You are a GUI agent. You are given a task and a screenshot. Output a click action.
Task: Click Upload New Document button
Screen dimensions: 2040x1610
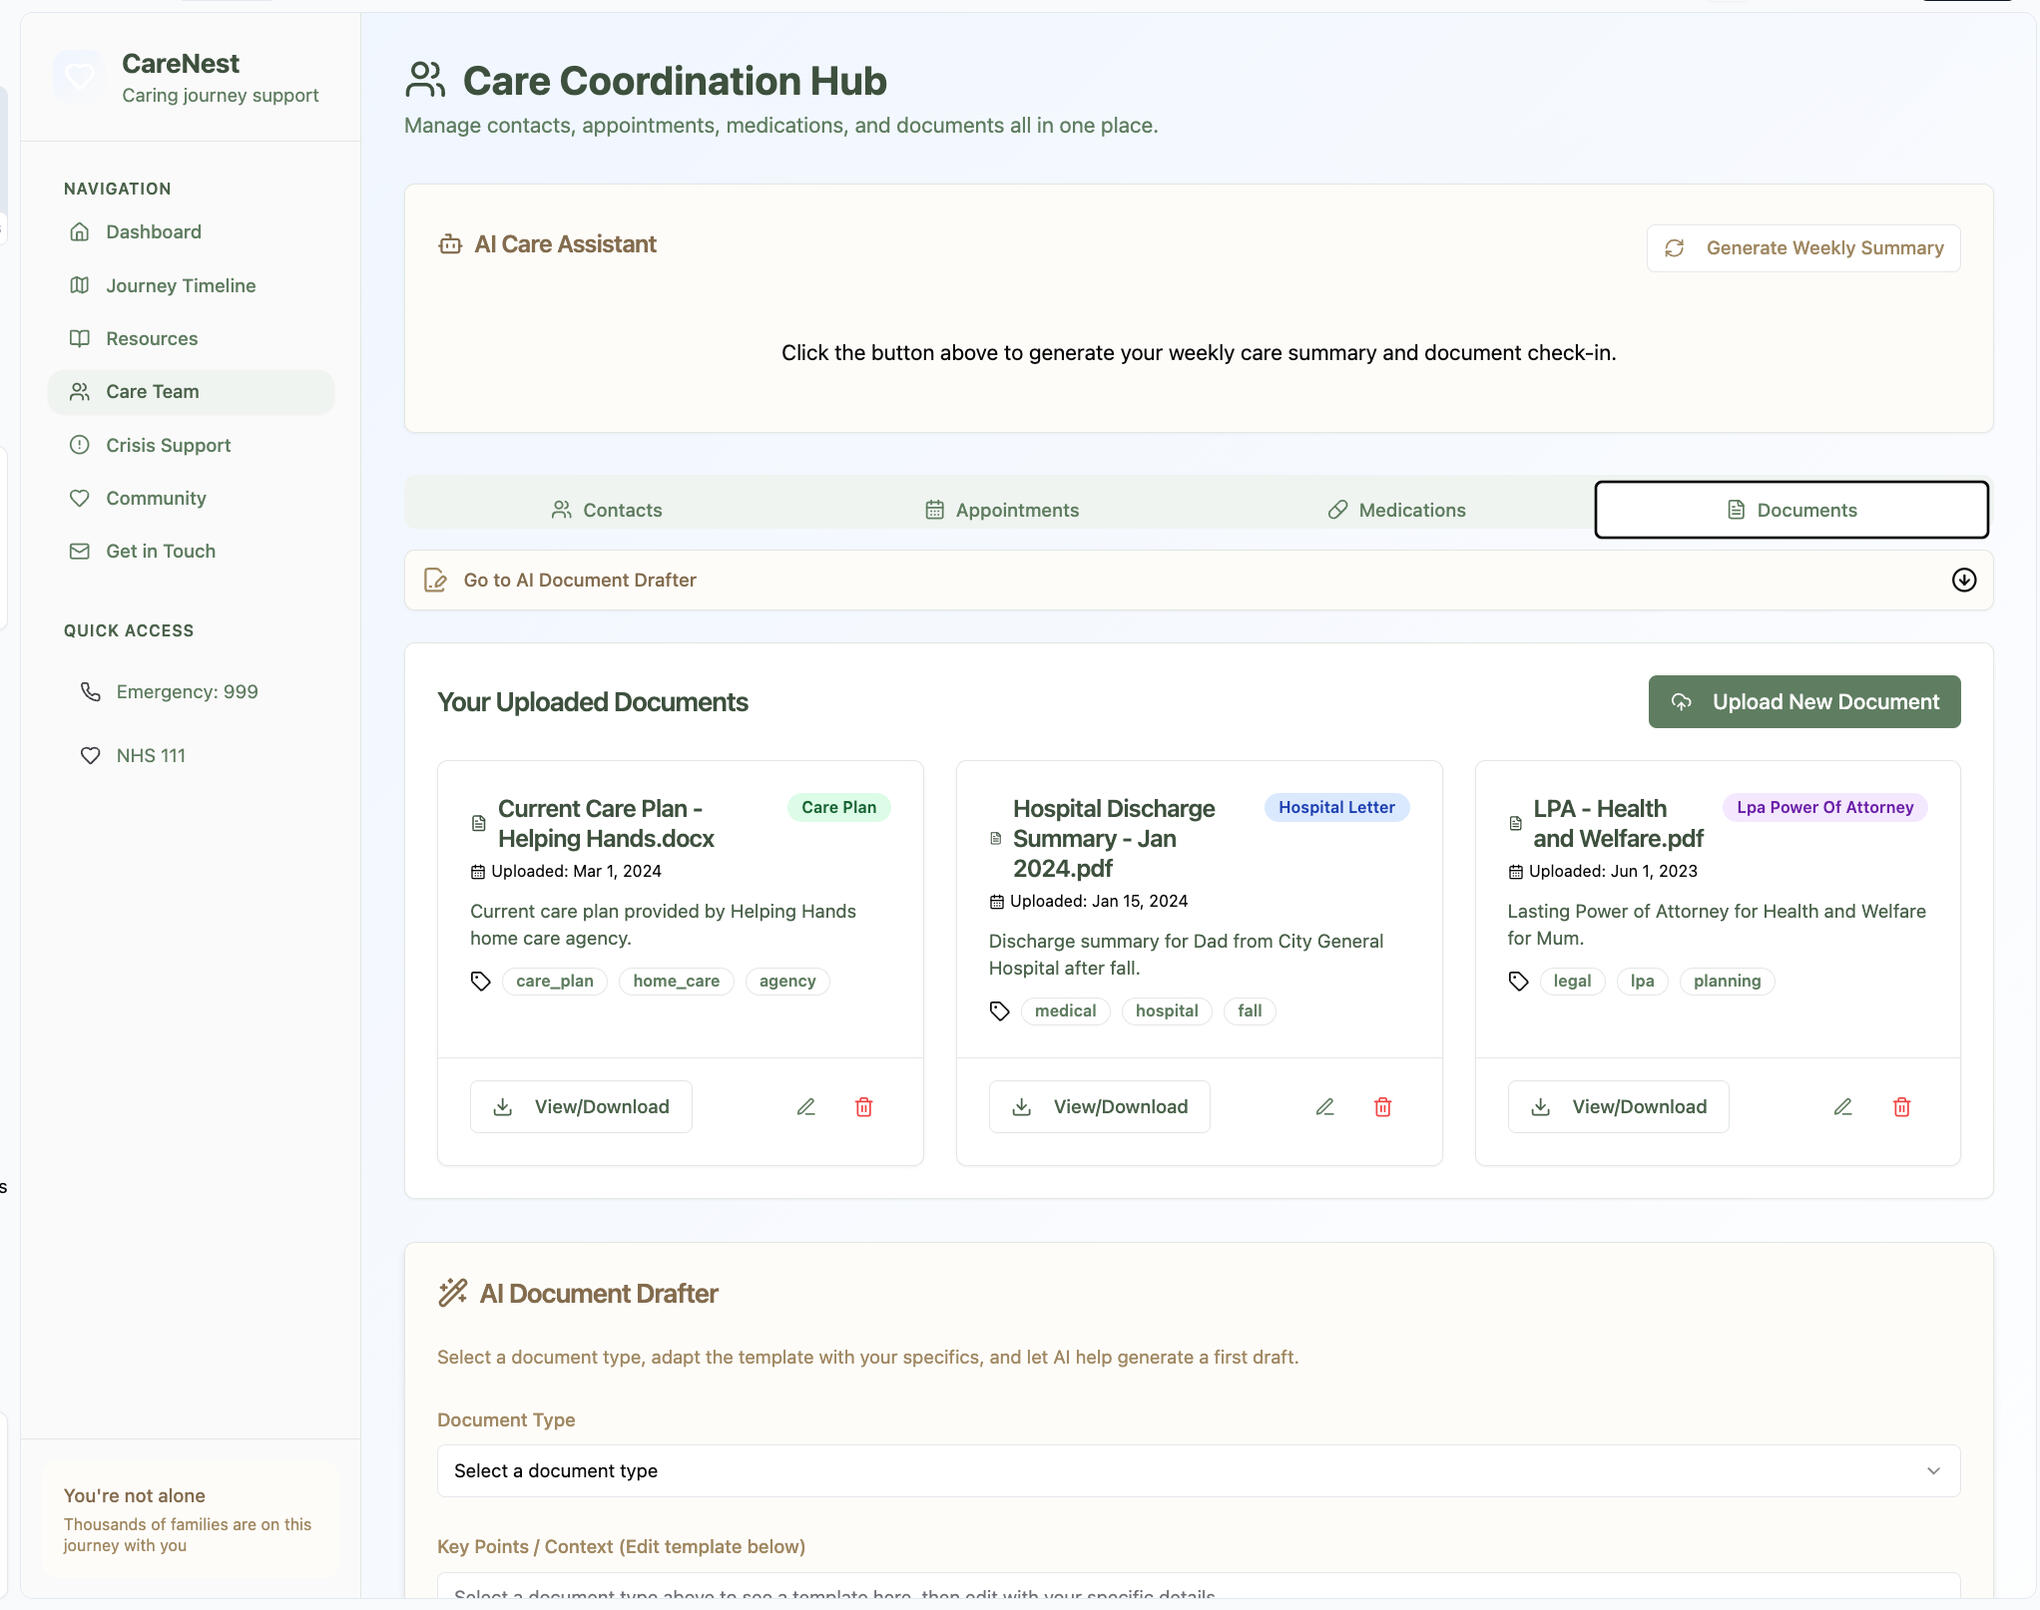[x=1804, y=702]
